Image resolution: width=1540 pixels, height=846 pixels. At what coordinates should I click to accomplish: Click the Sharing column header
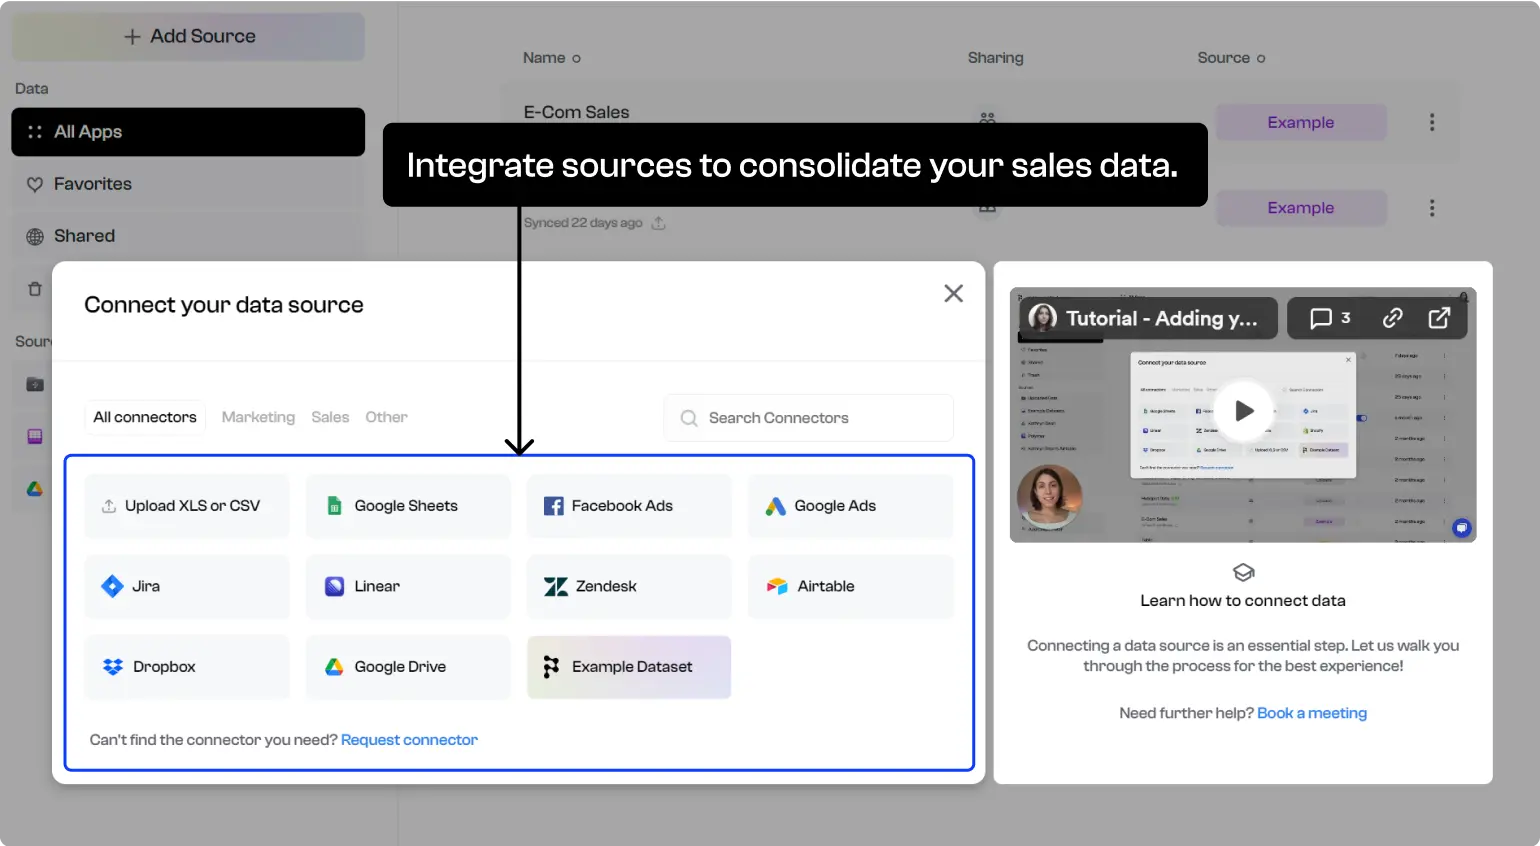coord(996,58)
